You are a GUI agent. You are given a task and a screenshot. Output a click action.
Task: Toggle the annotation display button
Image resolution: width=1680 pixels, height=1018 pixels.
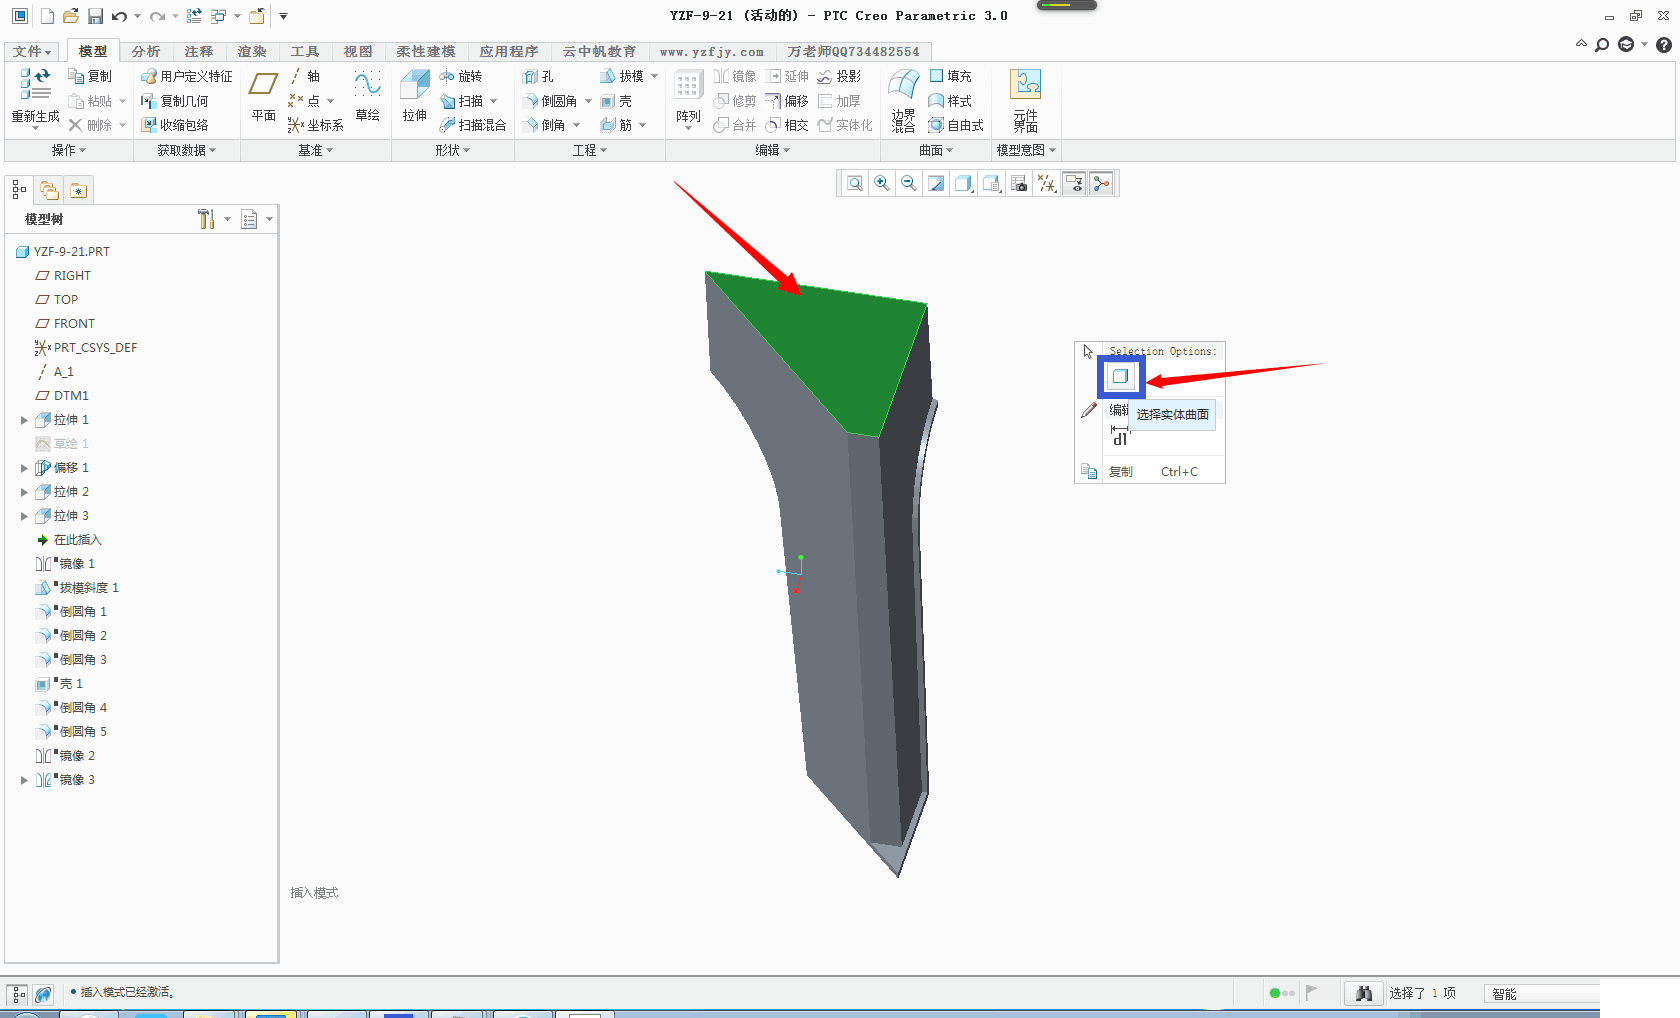[1074, 183]
